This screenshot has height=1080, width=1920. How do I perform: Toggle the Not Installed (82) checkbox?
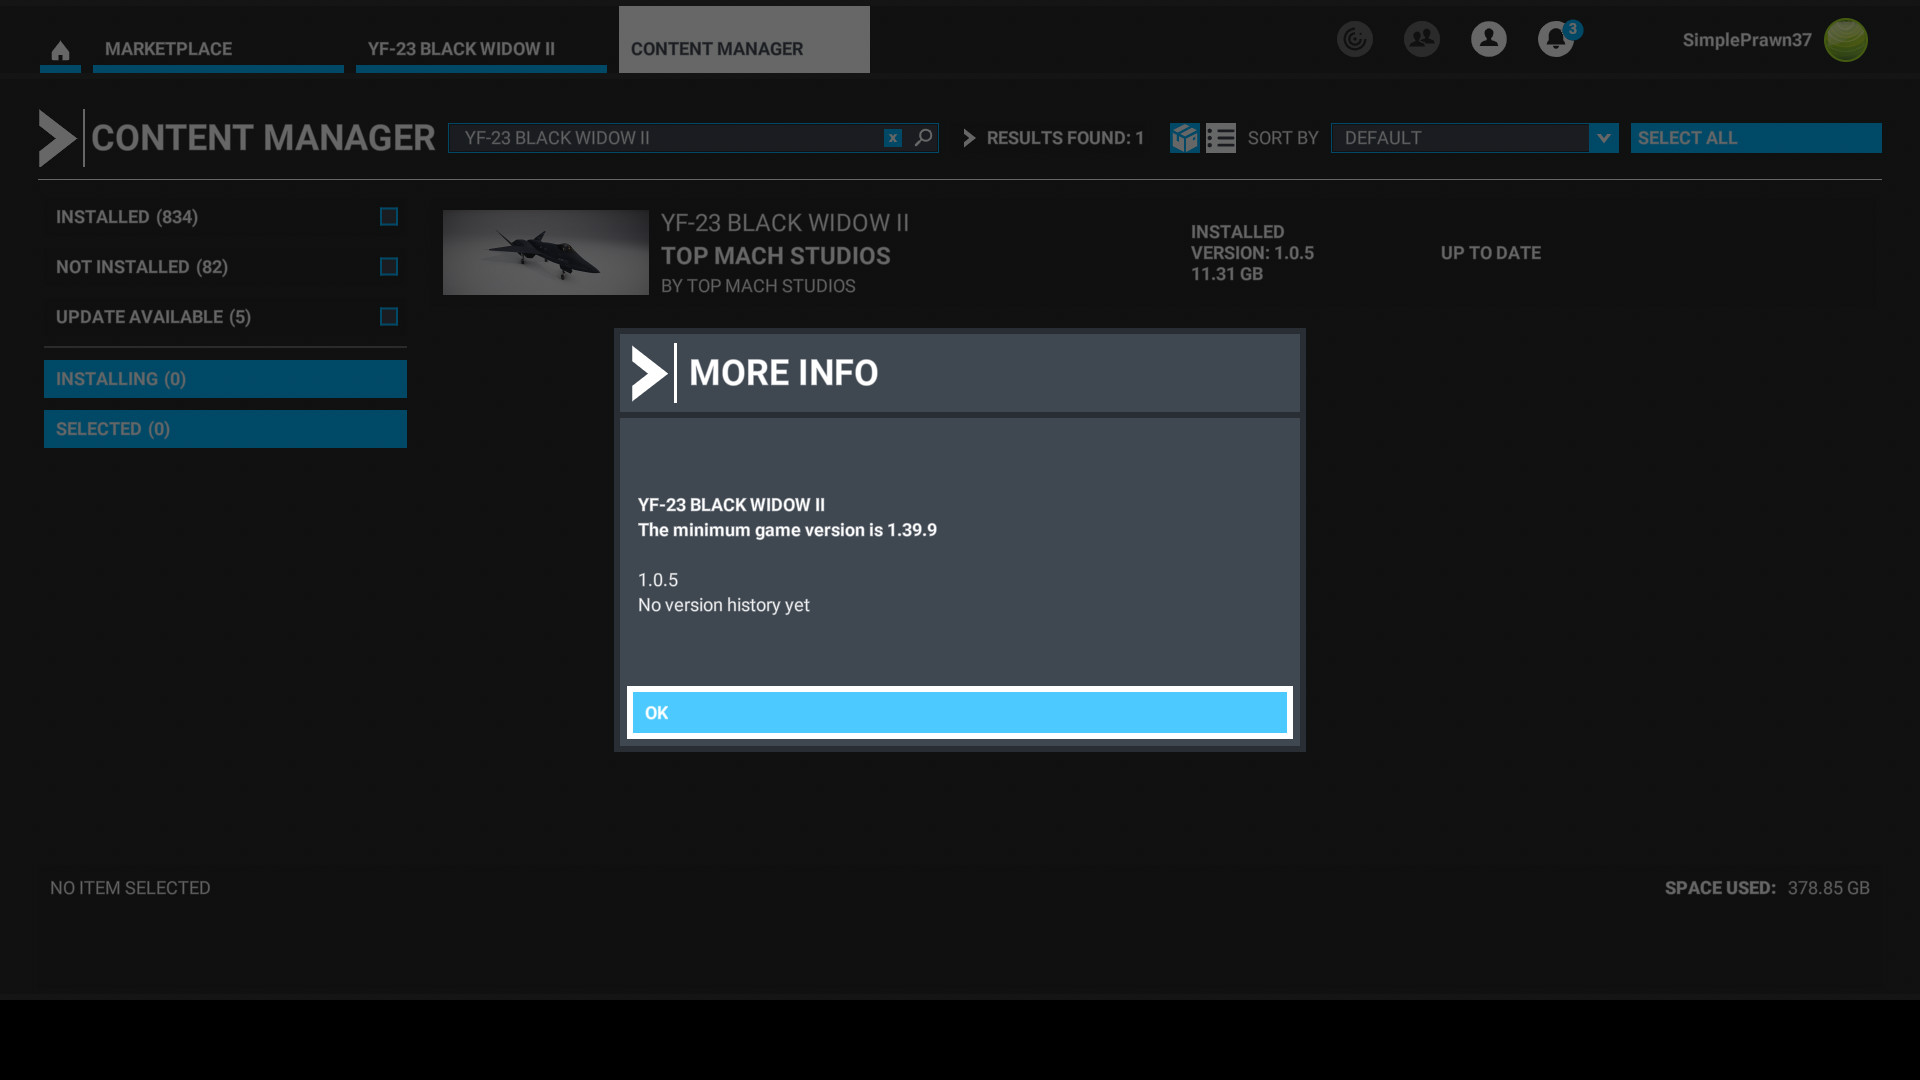(x=389, y=267)
